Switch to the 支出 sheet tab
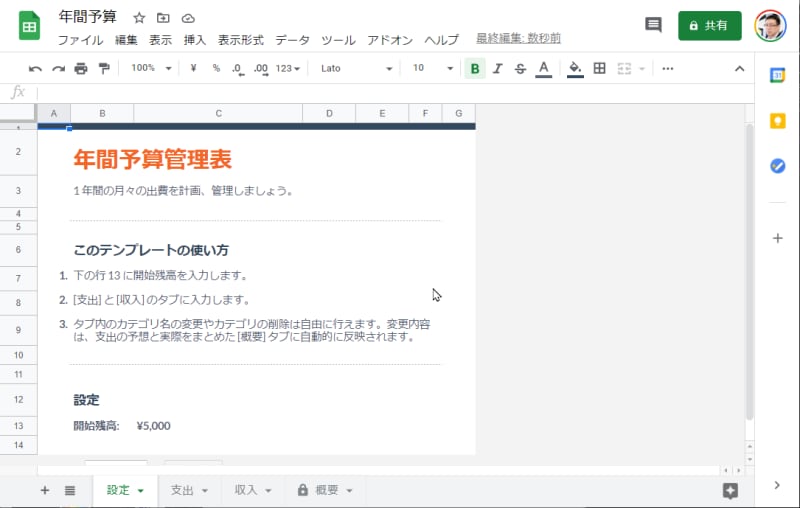This screenshot has width=800, height=508. [x=182, y=490]
